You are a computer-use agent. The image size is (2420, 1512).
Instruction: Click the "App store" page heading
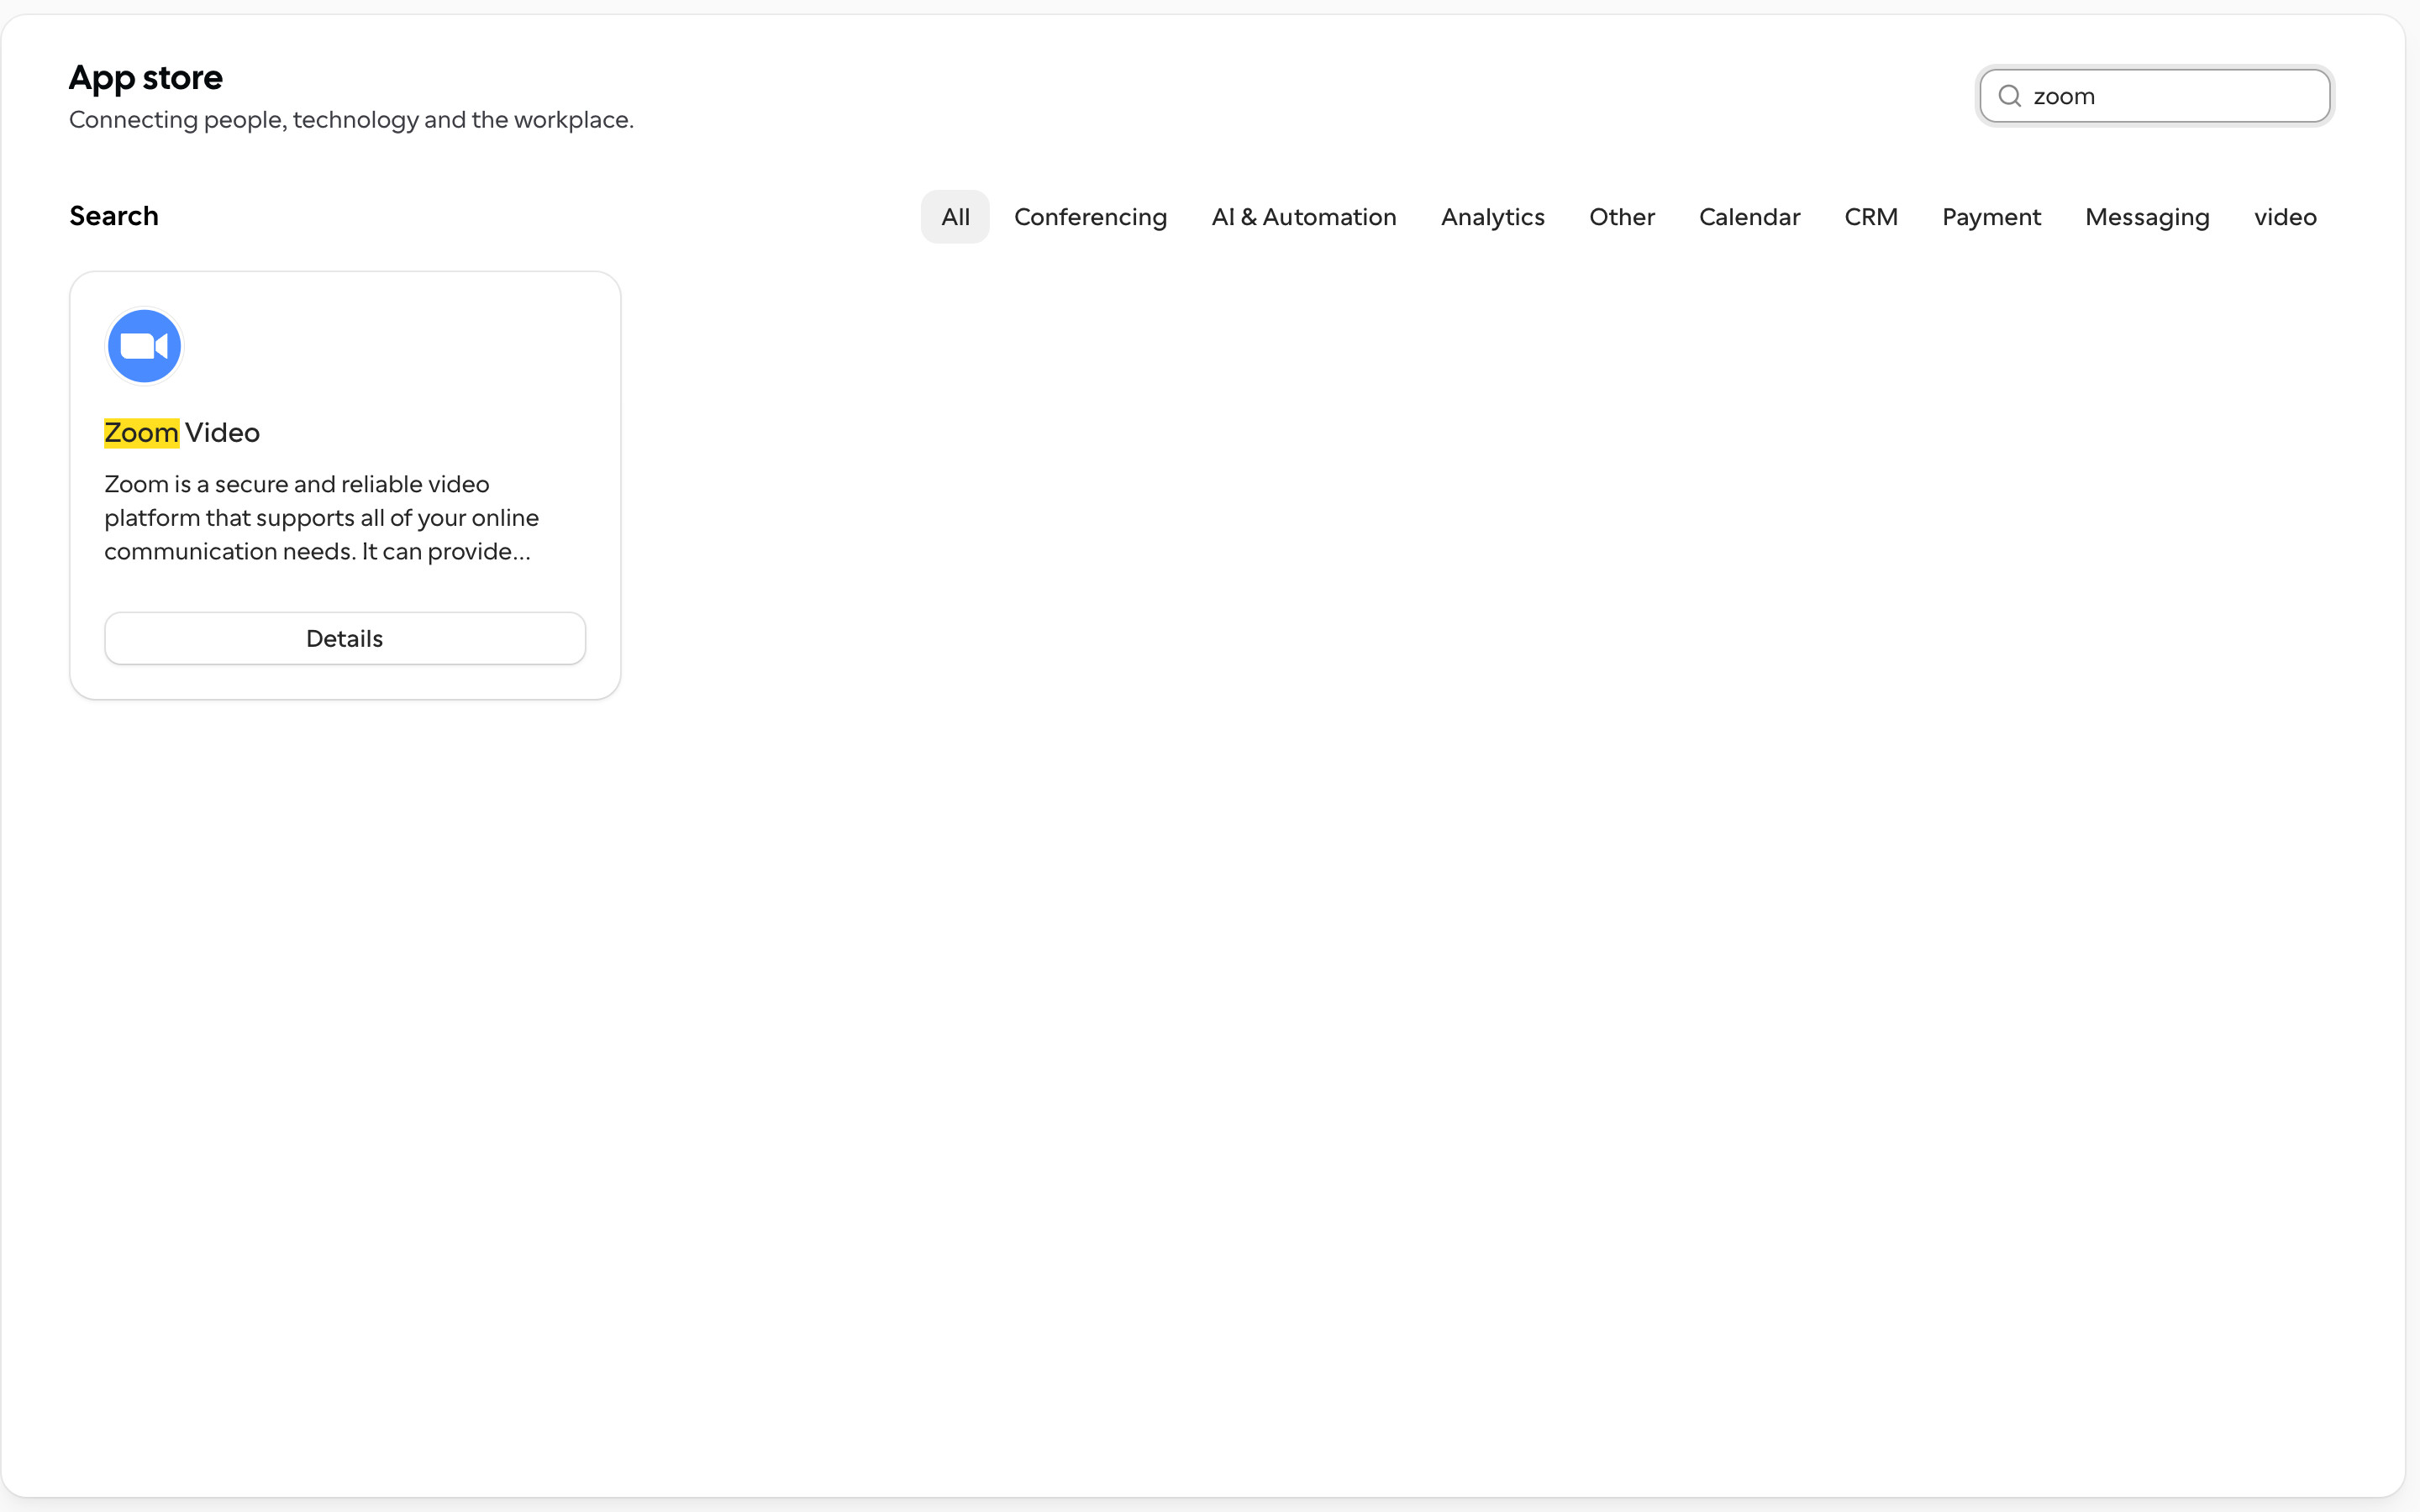click(x=146, y=77)
